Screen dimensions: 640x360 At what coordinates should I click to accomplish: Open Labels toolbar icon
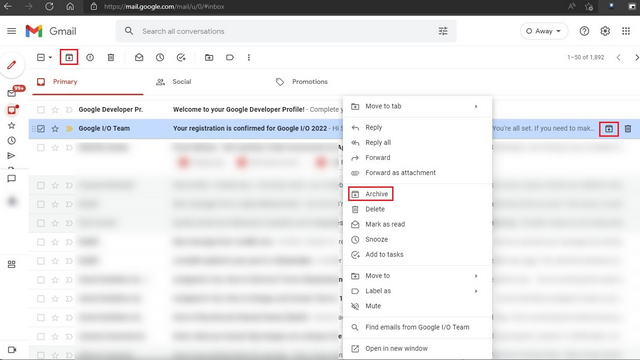point(230,58)
